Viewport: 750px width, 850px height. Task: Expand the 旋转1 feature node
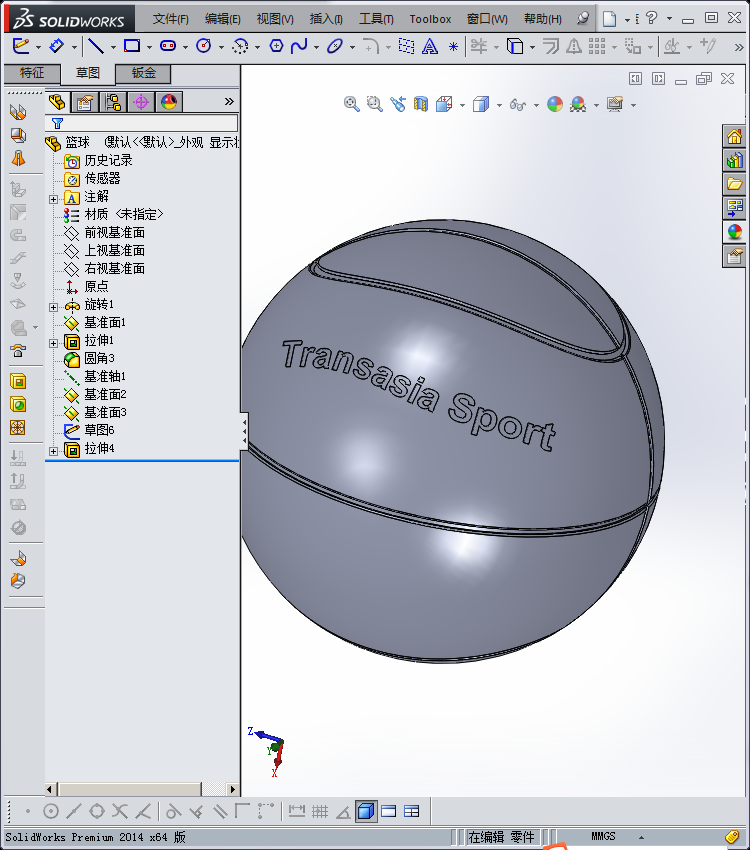coord(53,307)
